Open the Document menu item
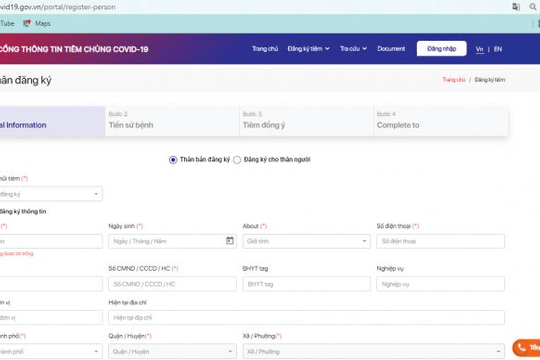This screenshot has height=360, width=540. 391,49
